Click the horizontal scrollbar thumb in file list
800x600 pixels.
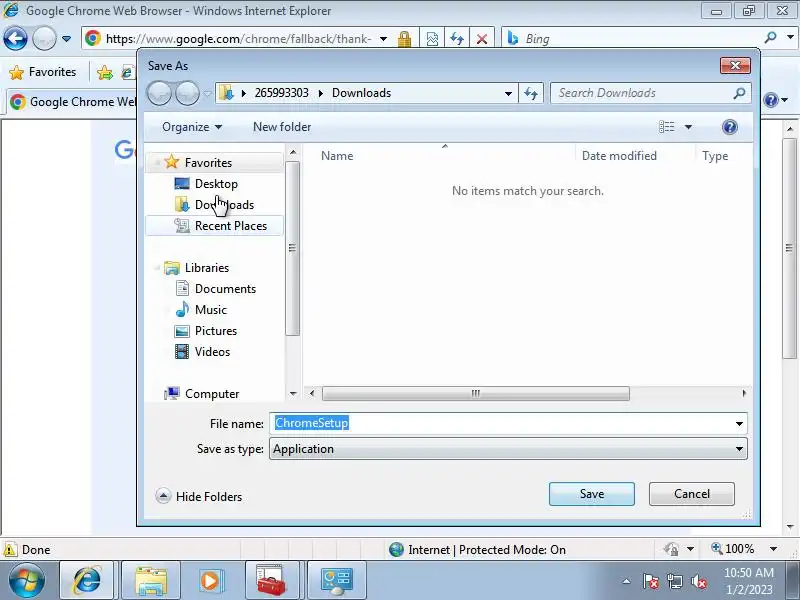[475, 393]
